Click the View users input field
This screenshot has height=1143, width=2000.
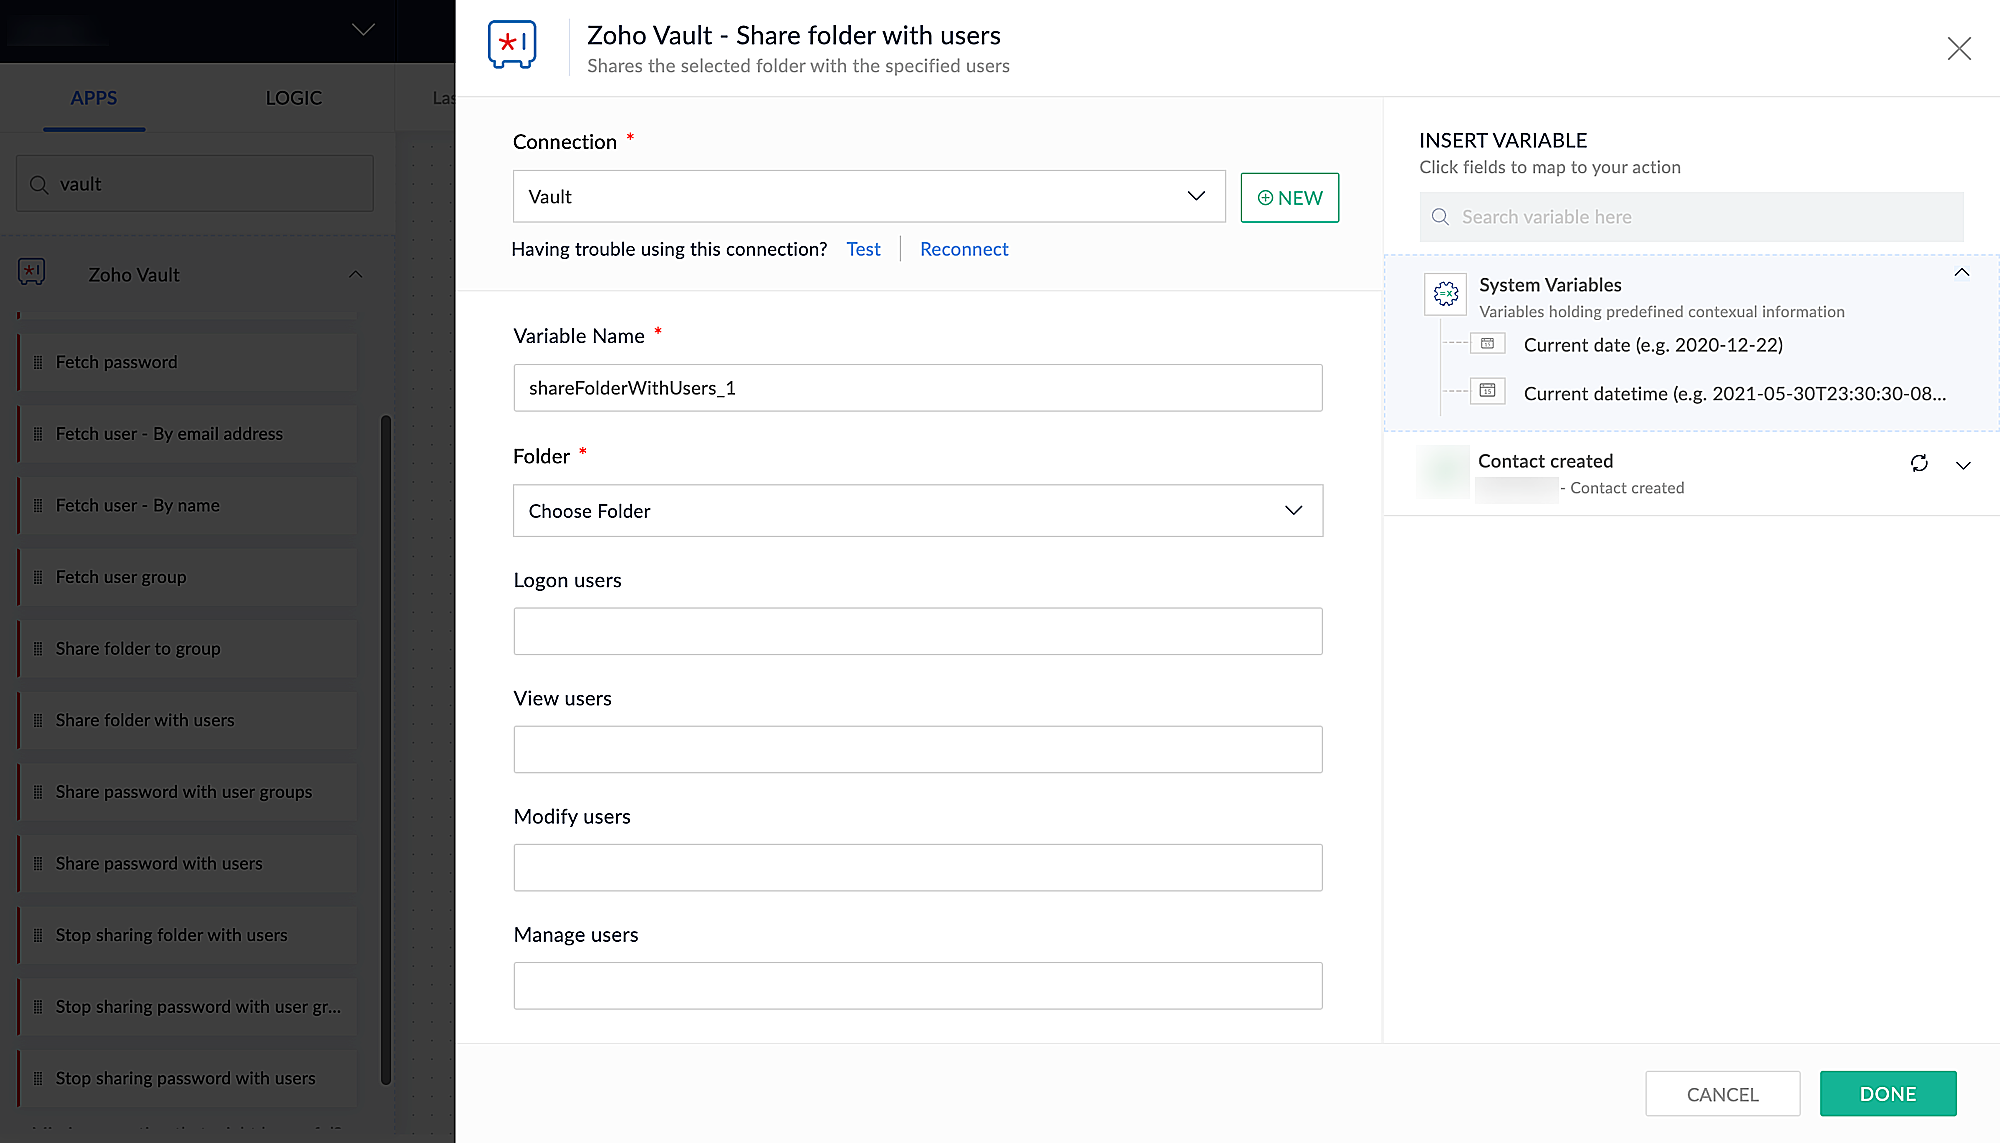point(918,749)
